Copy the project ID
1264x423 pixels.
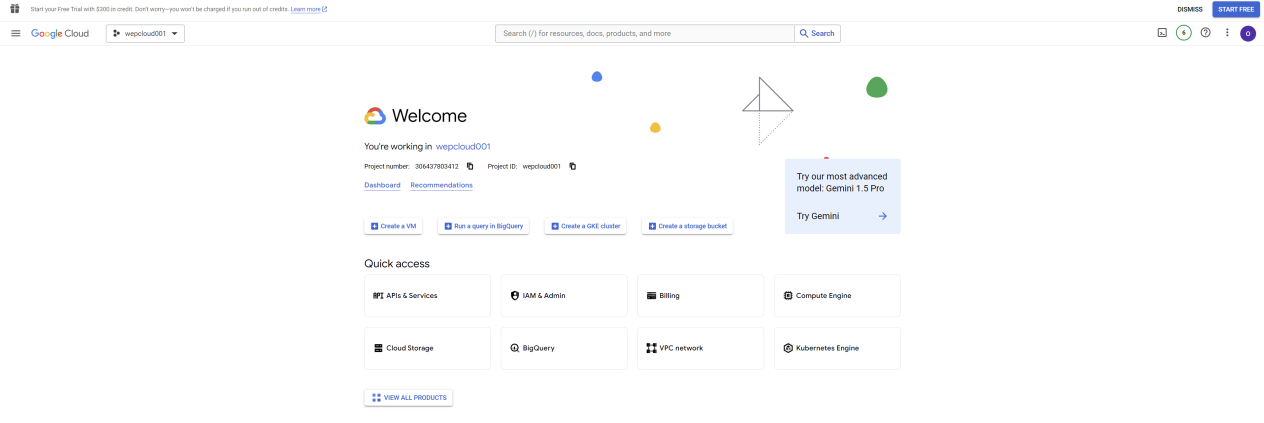(x=572, y=166)
